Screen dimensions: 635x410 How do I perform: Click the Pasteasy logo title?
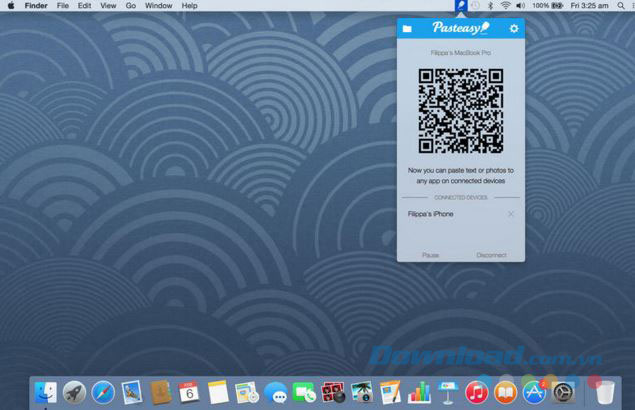click(x=461, y=28)
